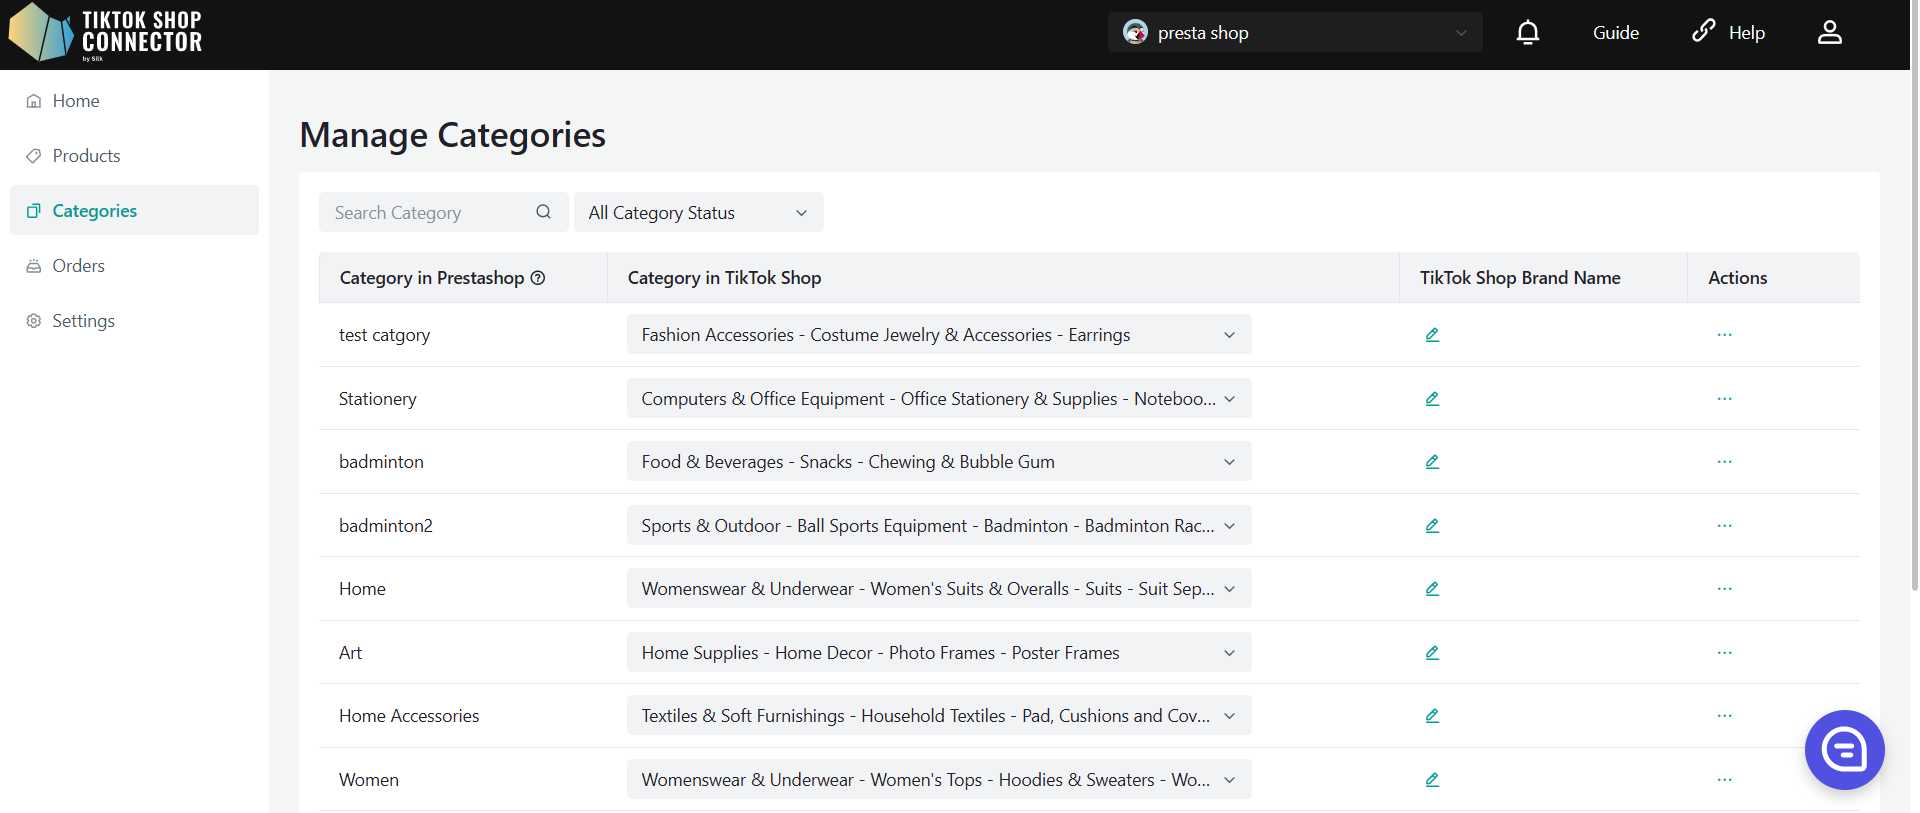
Task: Open the presta shop store selector
Action: pyautogui.click(x=1295, y=32)
